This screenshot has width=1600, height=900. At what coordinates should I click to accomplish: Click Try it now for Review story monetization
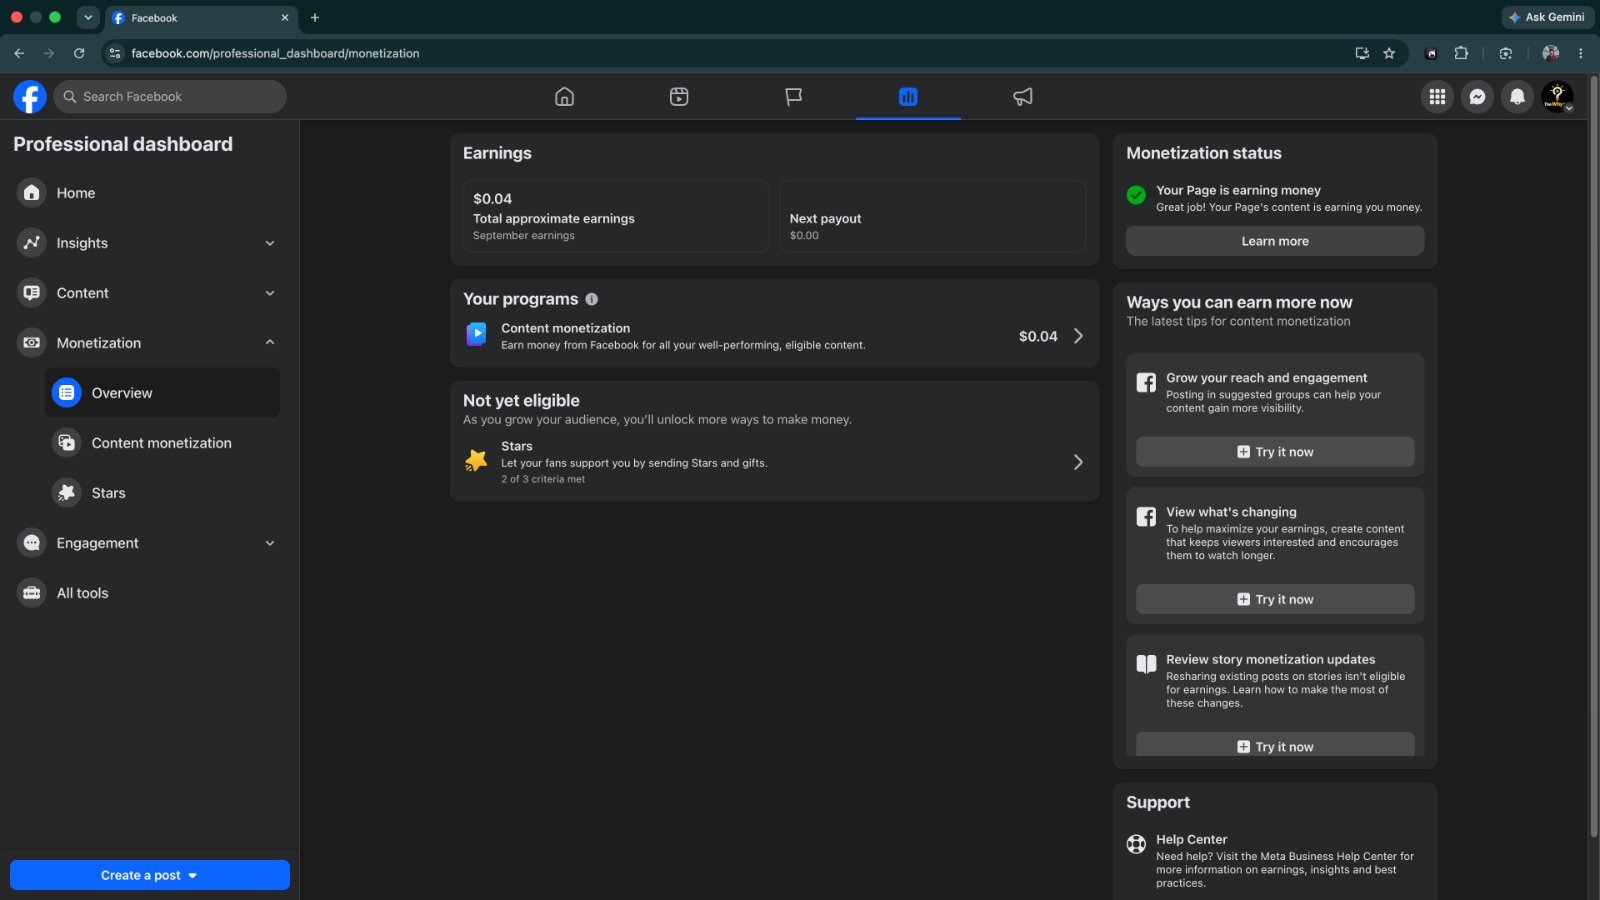1275,745
